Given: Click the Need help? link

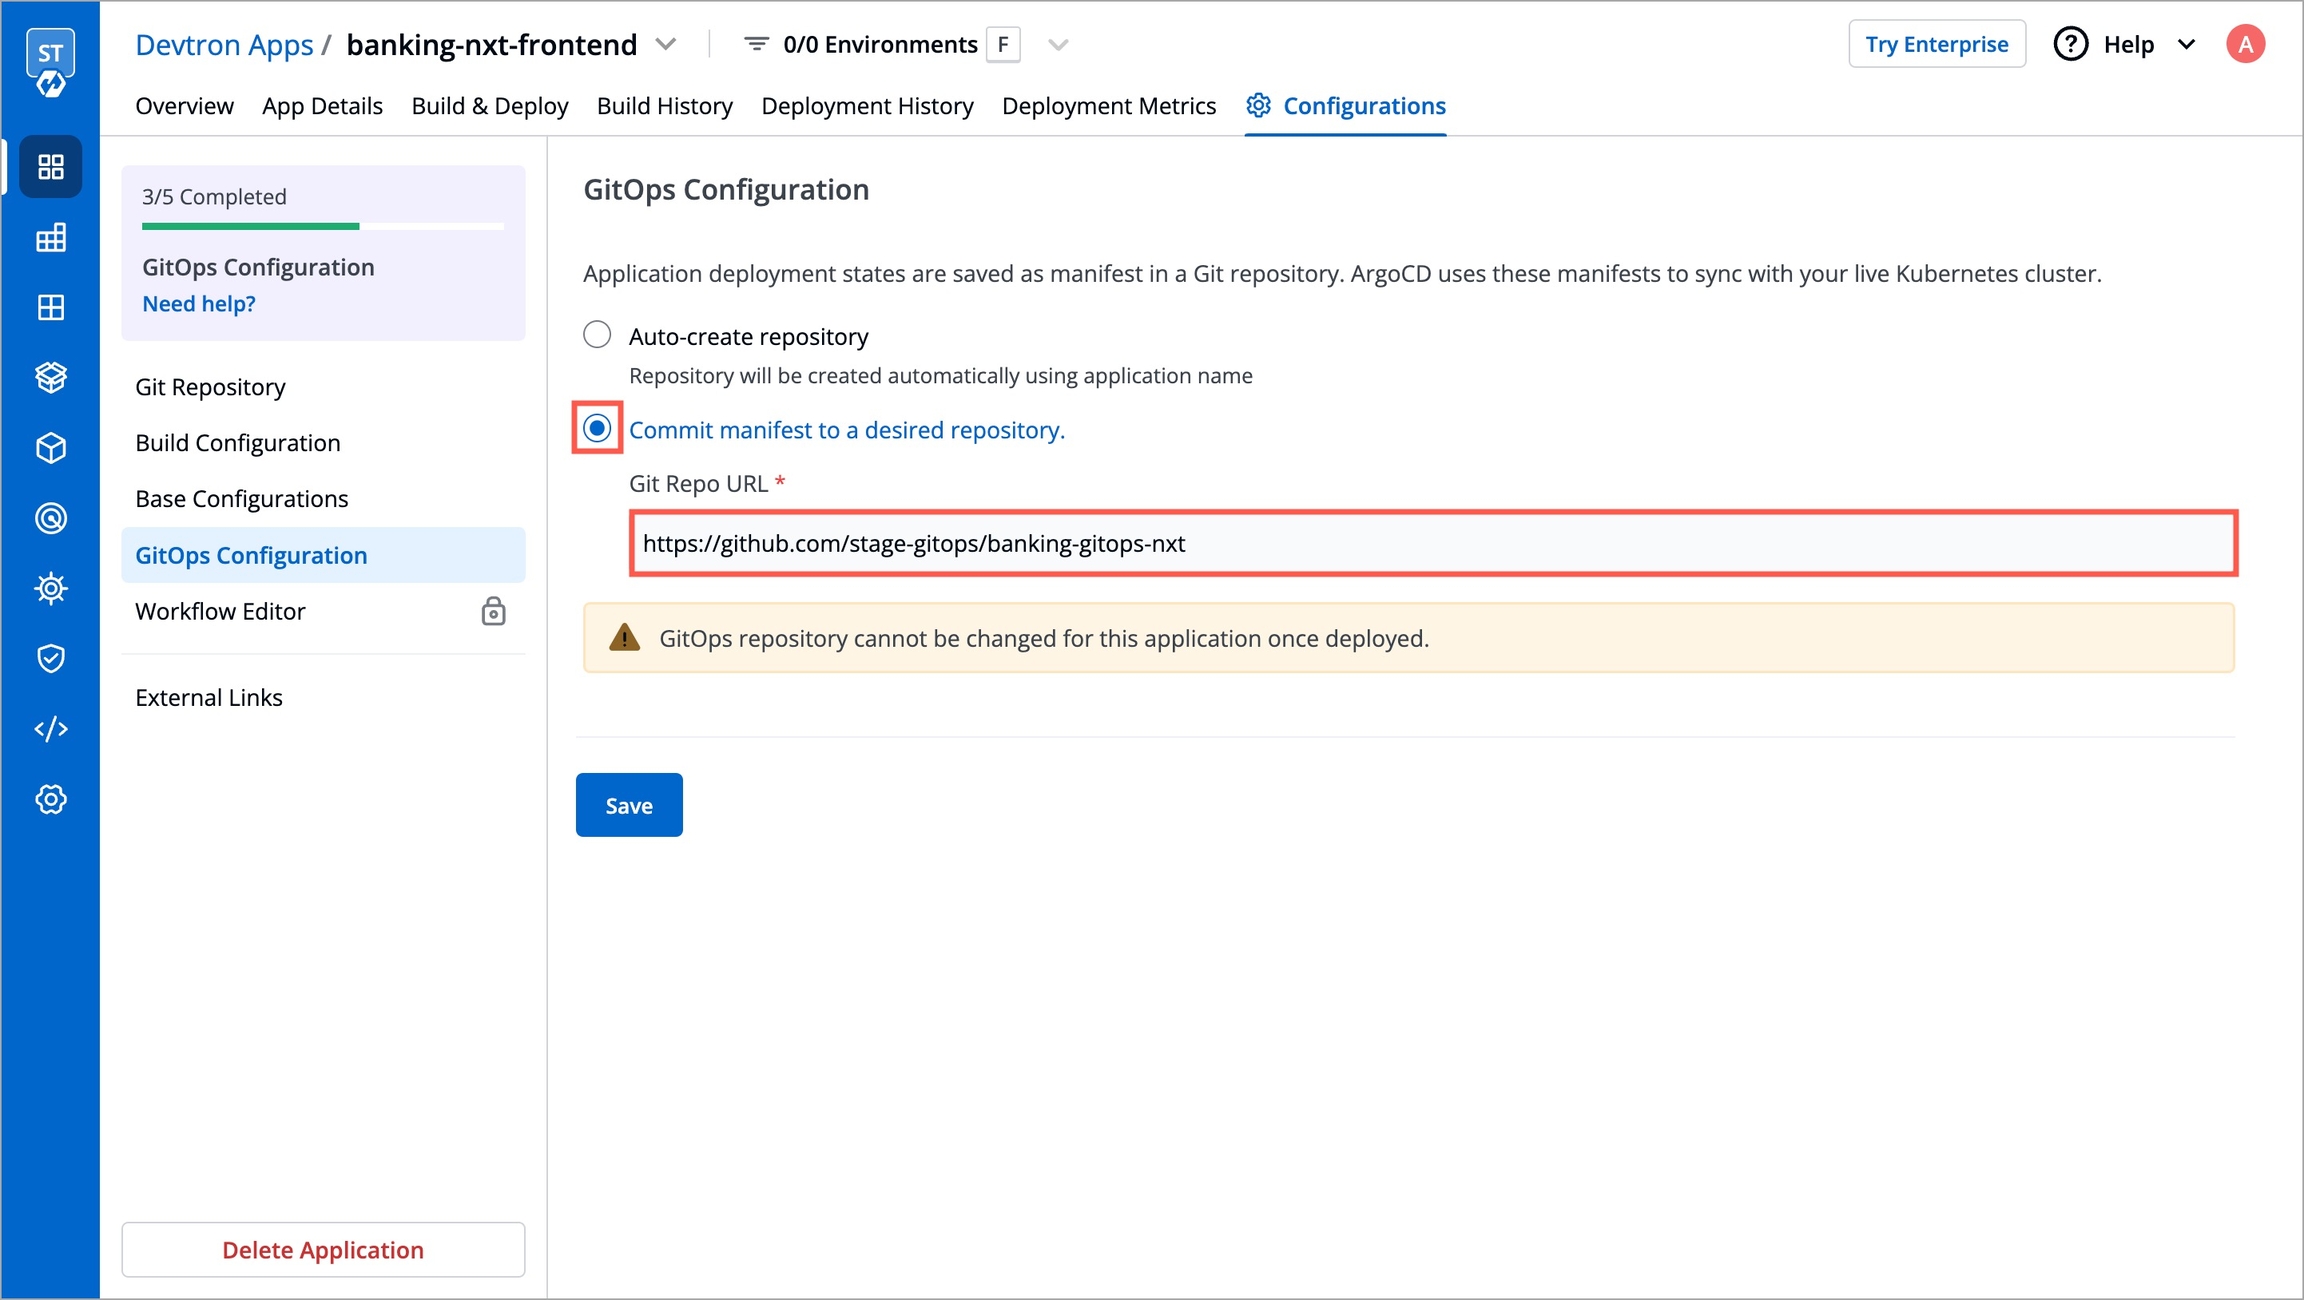Looking at the screenshot, I should click(x=199, y=304).
